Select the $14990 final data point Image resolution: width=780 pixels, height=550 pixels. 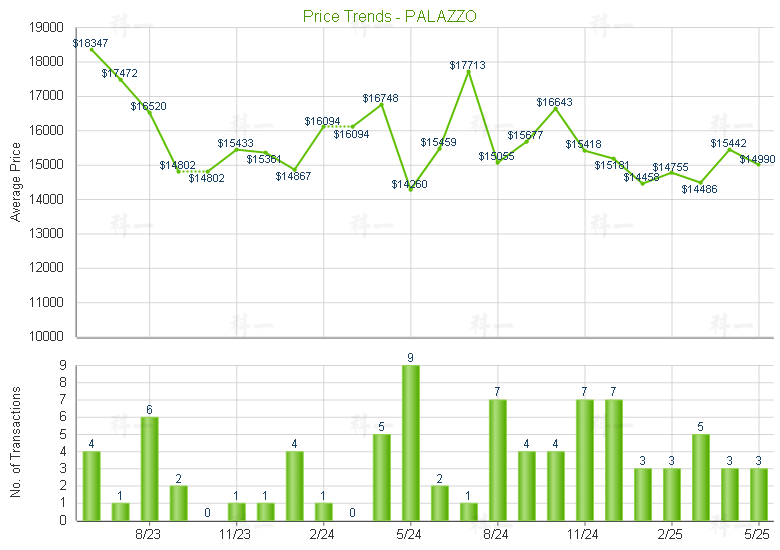click(x=759, y=164)
